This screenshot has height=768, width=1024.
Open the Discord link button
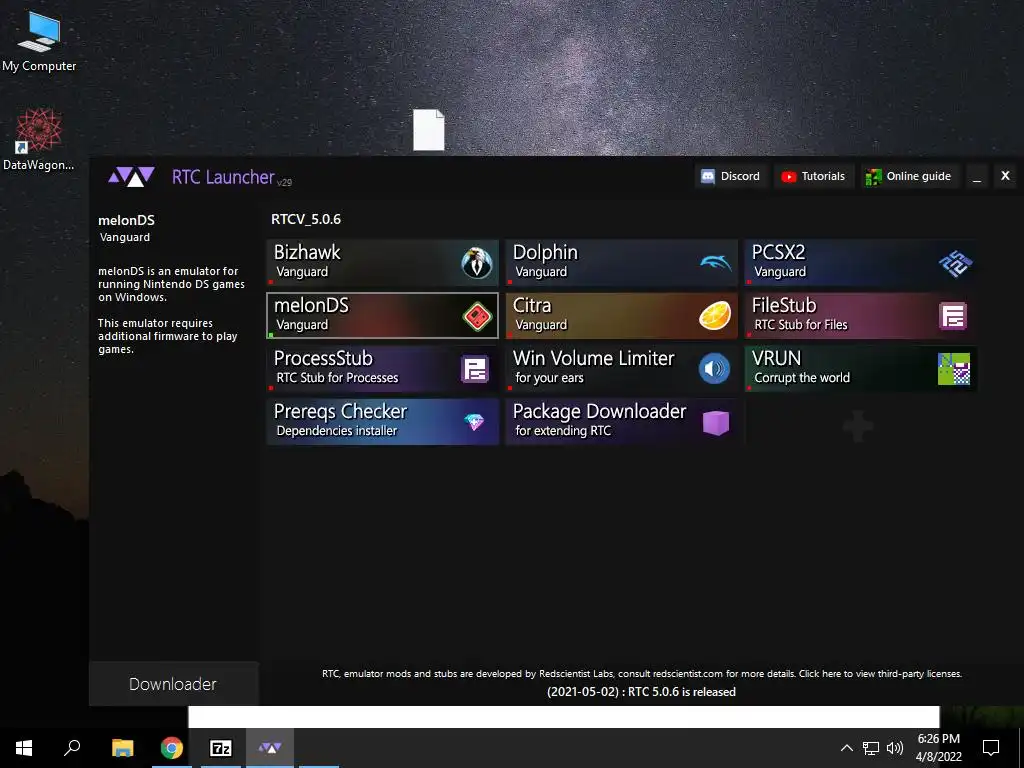730,176
